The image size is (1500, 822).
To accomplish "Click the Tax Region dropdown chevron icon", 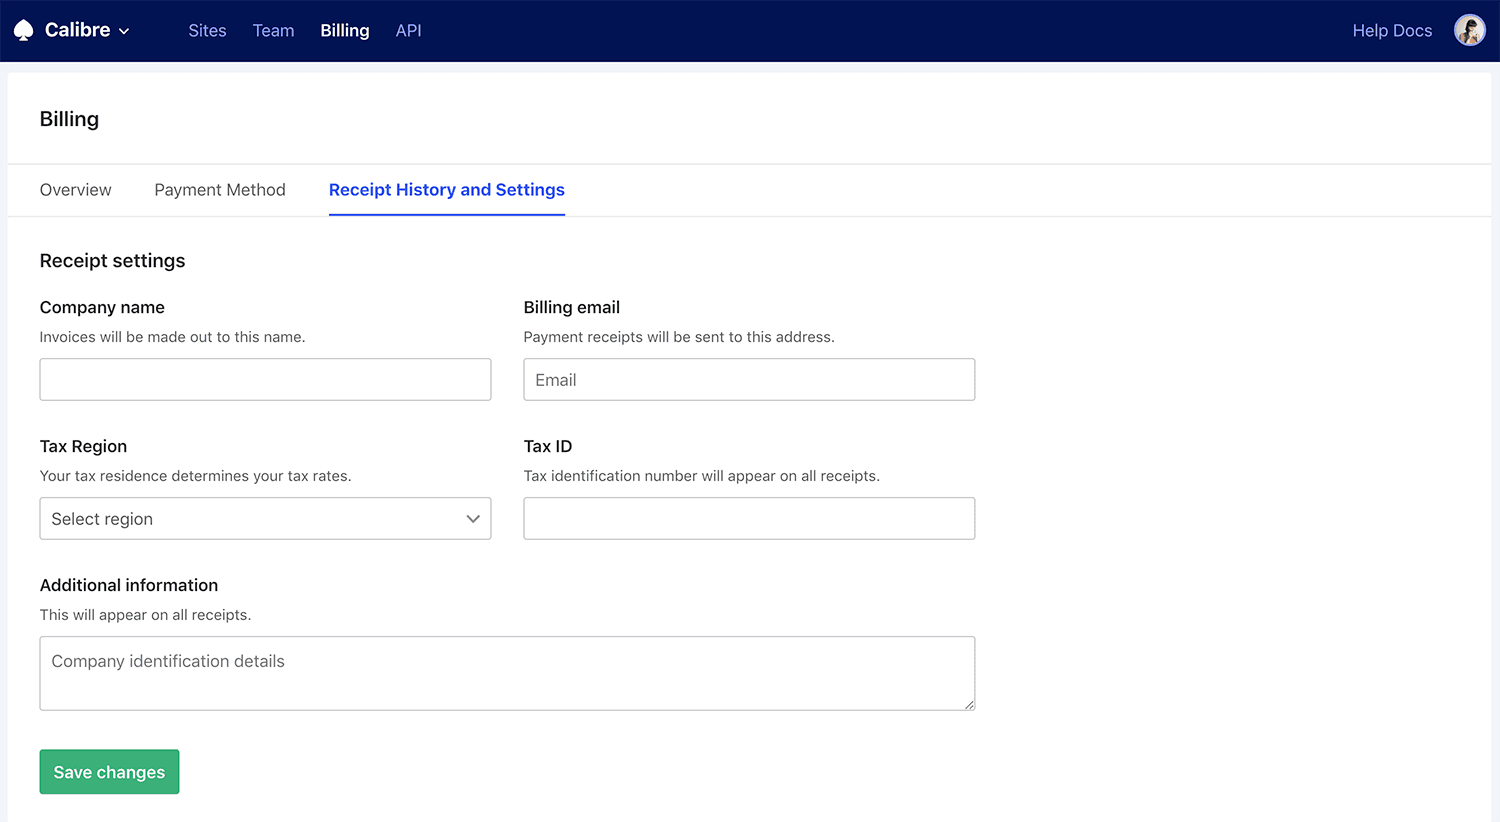I will [472, 519].
